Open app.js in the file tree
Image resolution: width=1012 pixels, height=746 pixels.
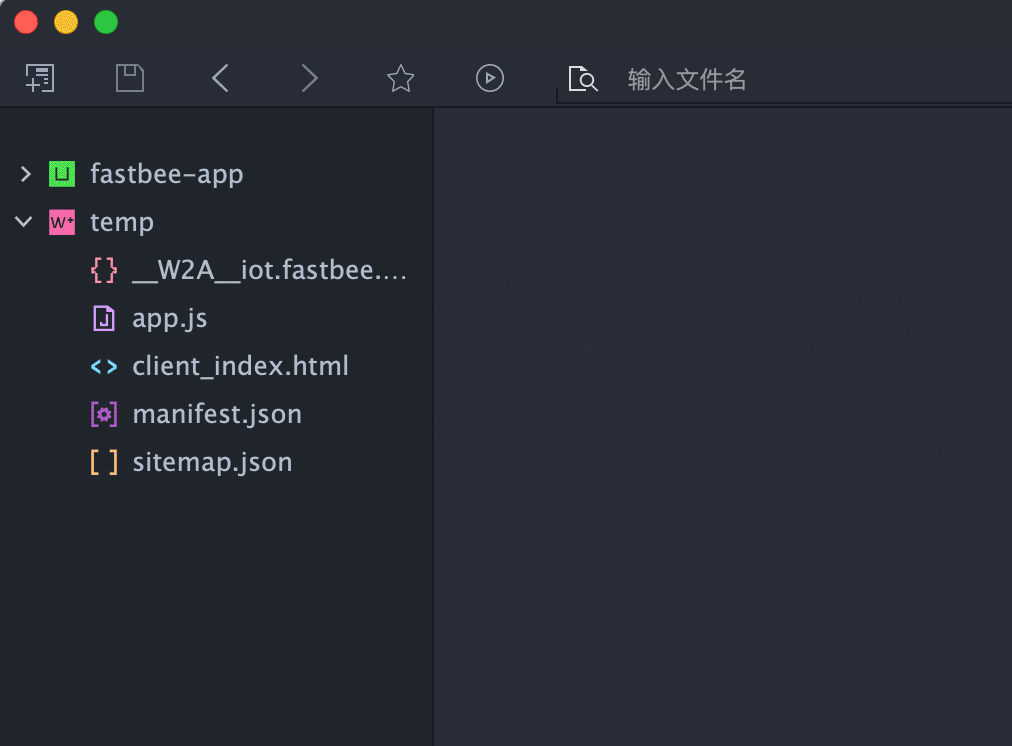[x=170, y=318]
